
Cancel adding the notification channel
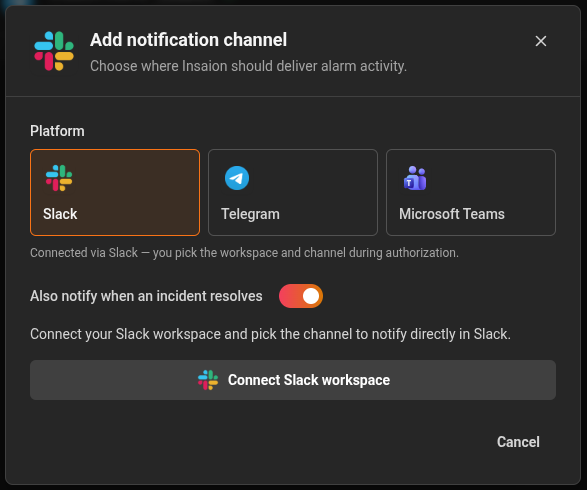tap(518, 442)
